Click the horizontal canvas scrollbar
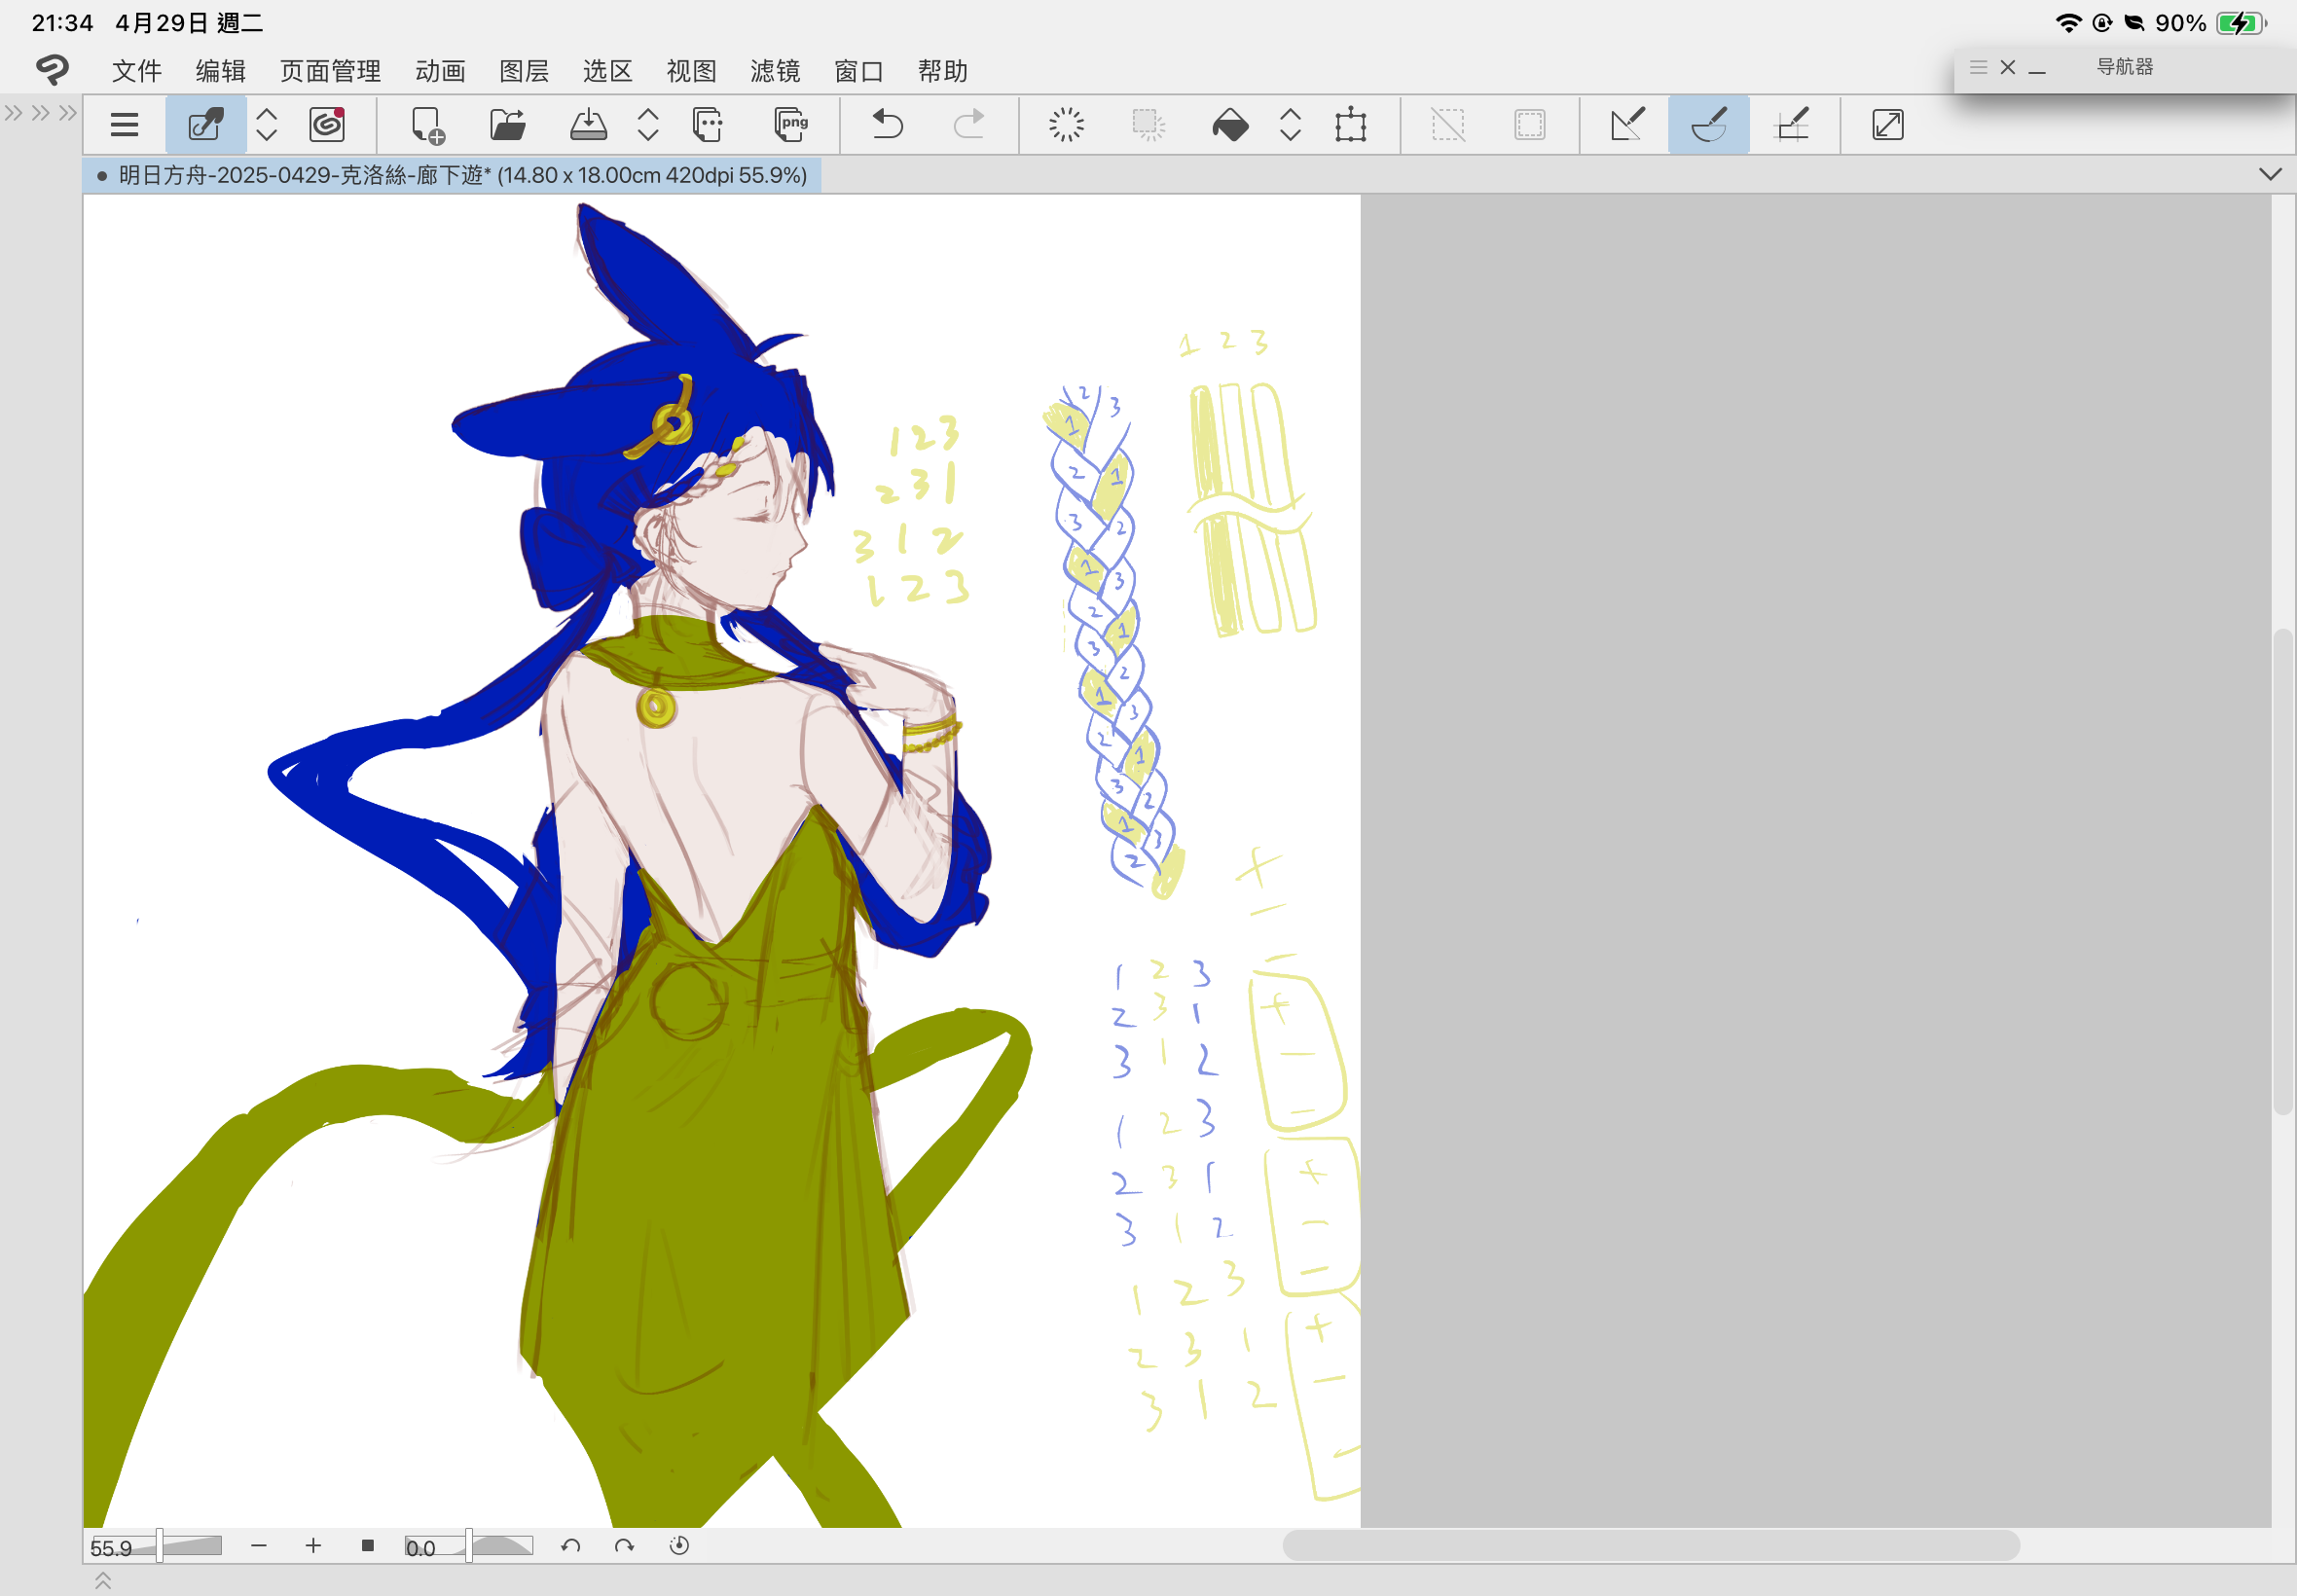Screen dimensions: 2297x1596 1651,1545
